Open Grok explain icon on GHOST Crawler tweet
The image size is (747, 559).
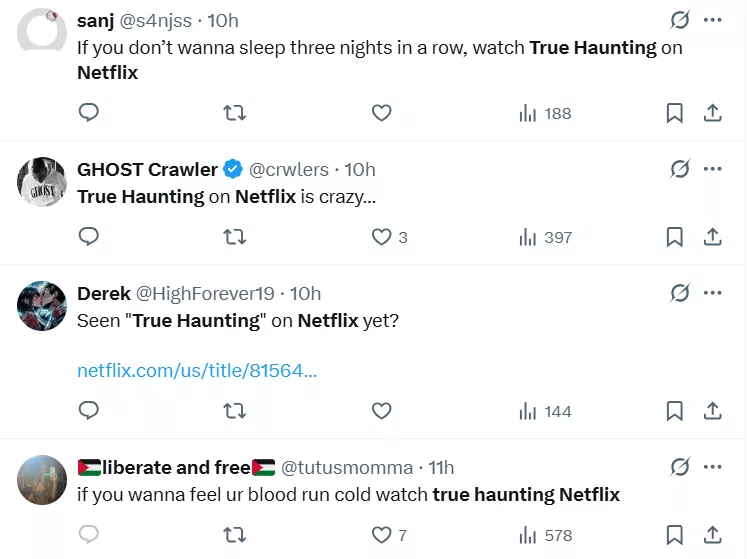click(x=680, y=169)
